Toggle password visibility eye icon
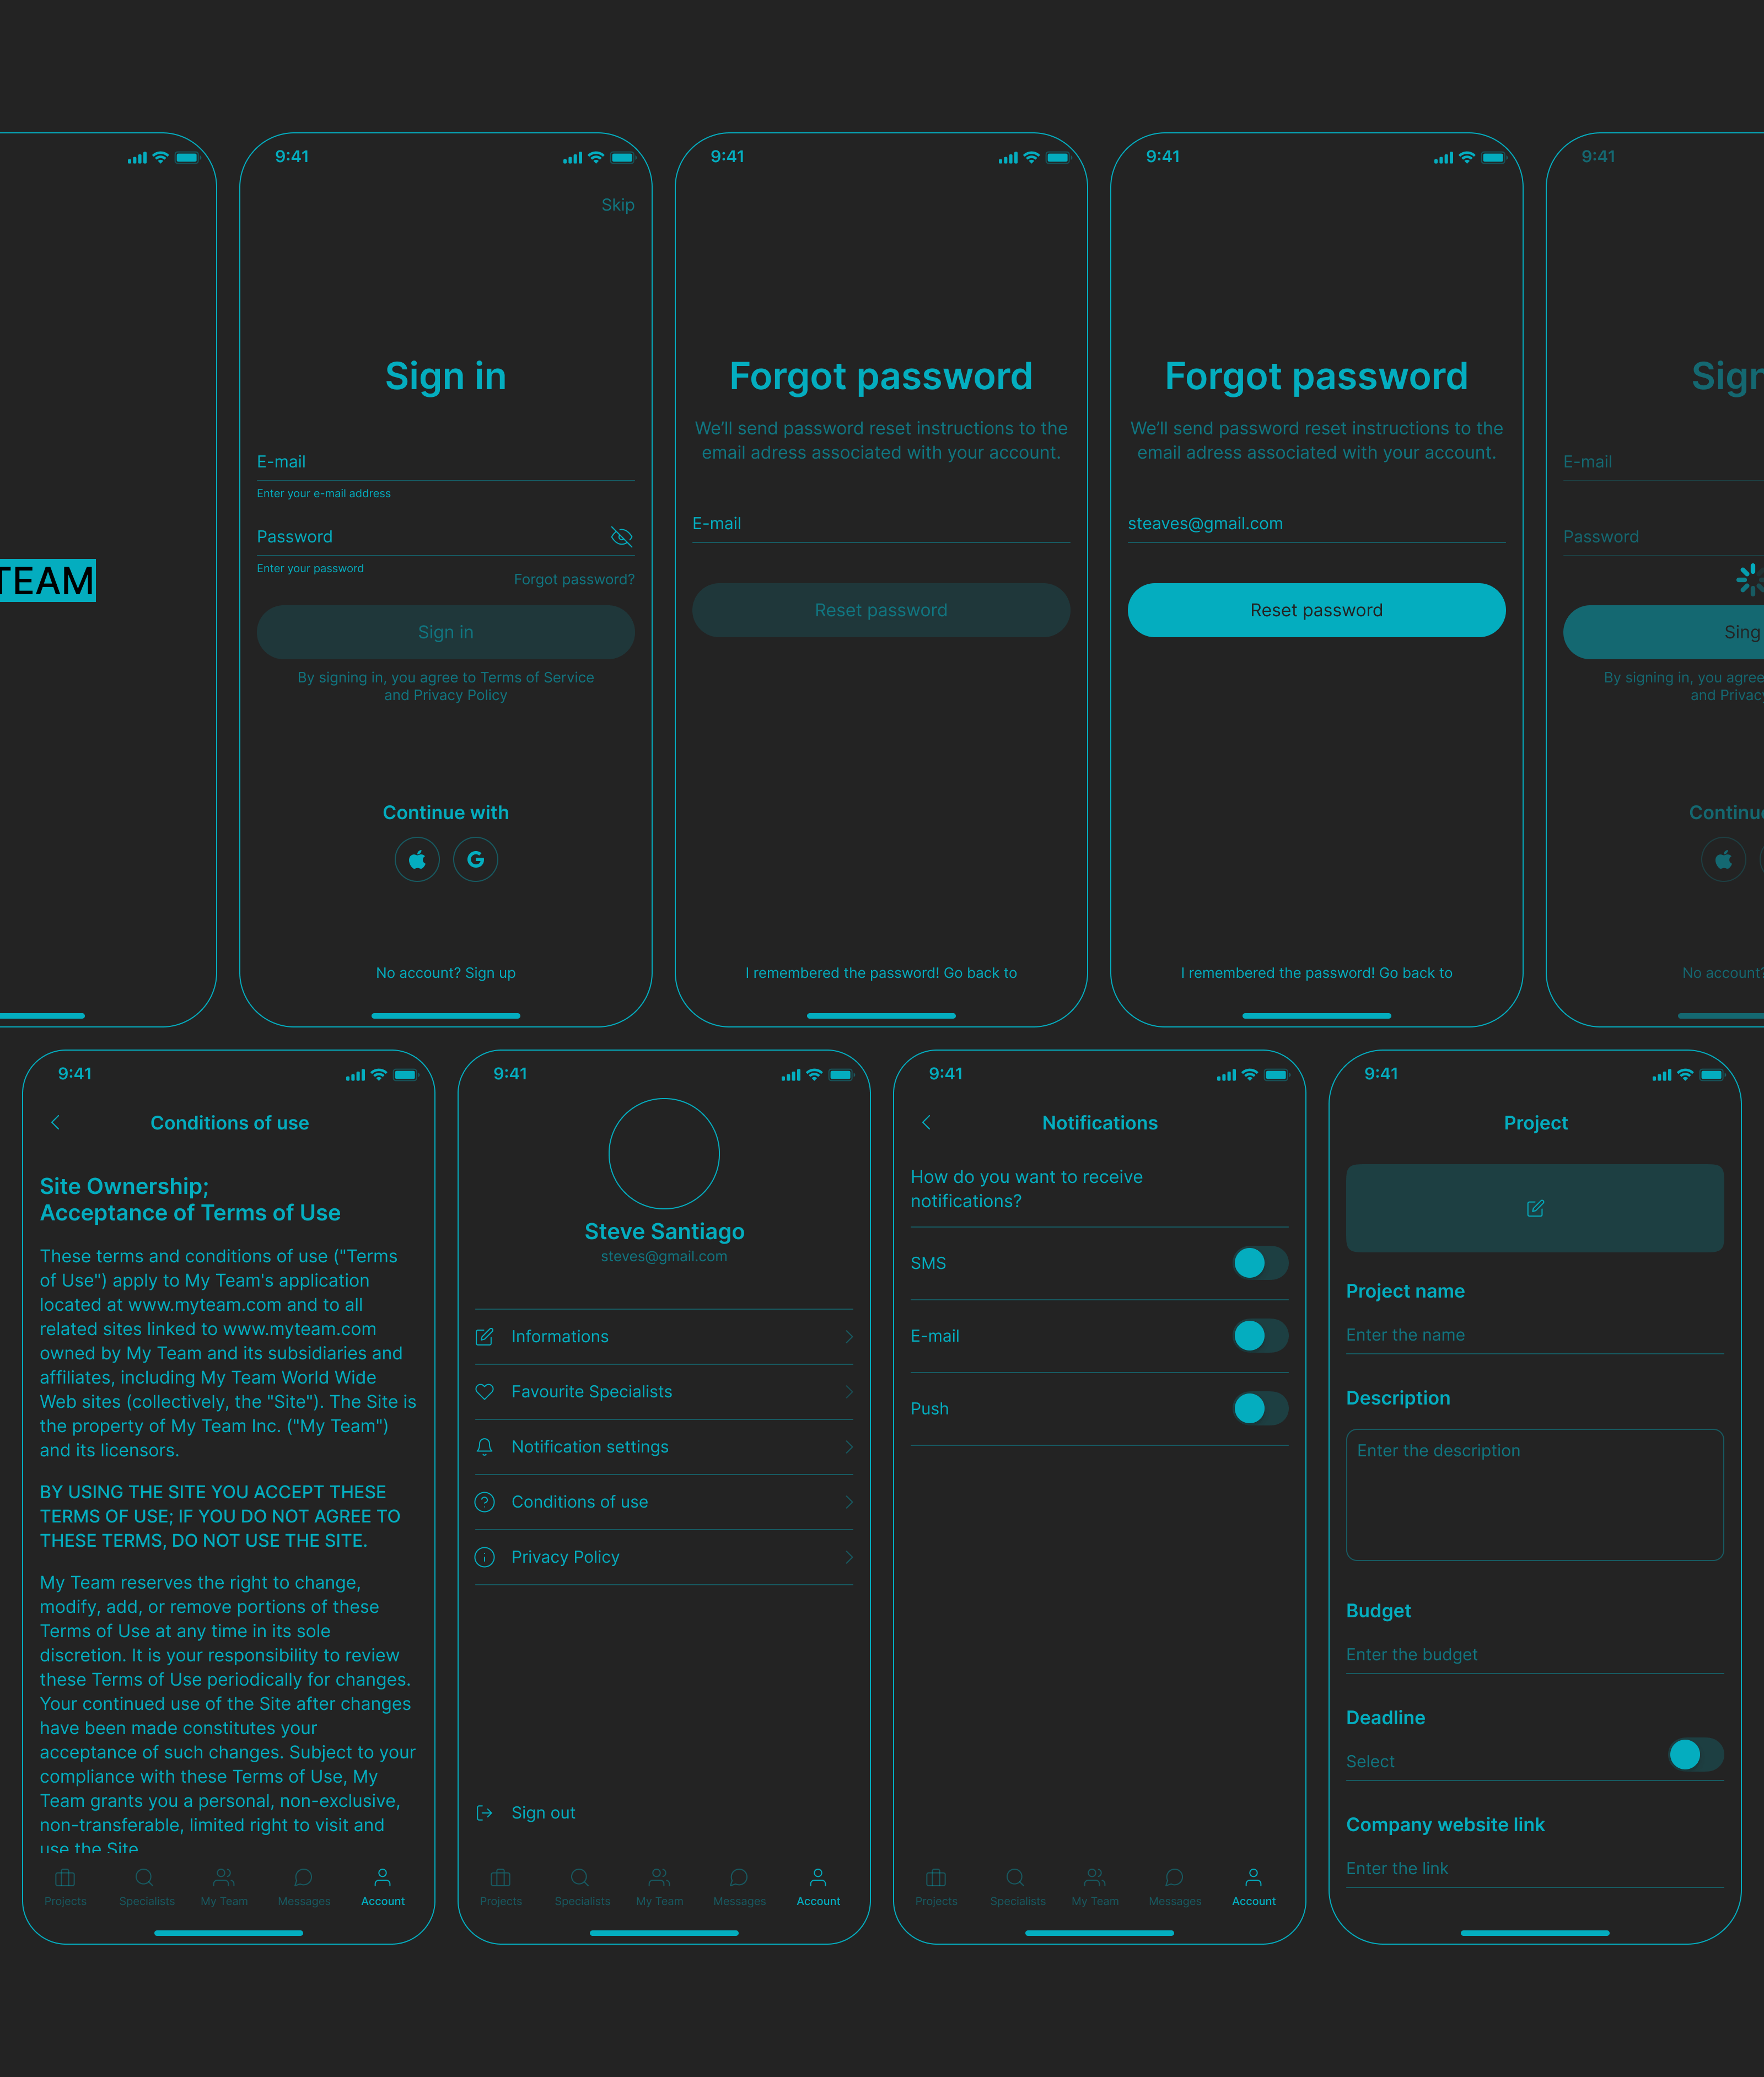This screenshot has height=2077, width=1764. [621, 537]
